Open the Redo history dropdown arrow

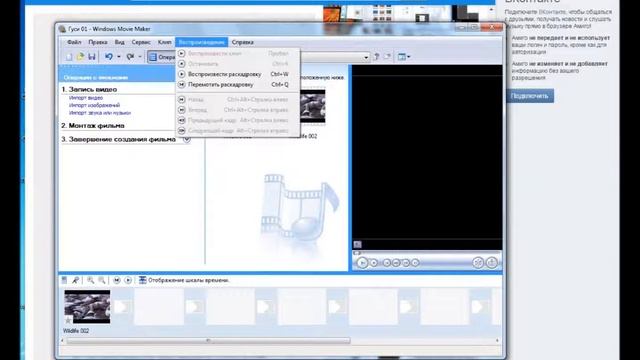140,57
